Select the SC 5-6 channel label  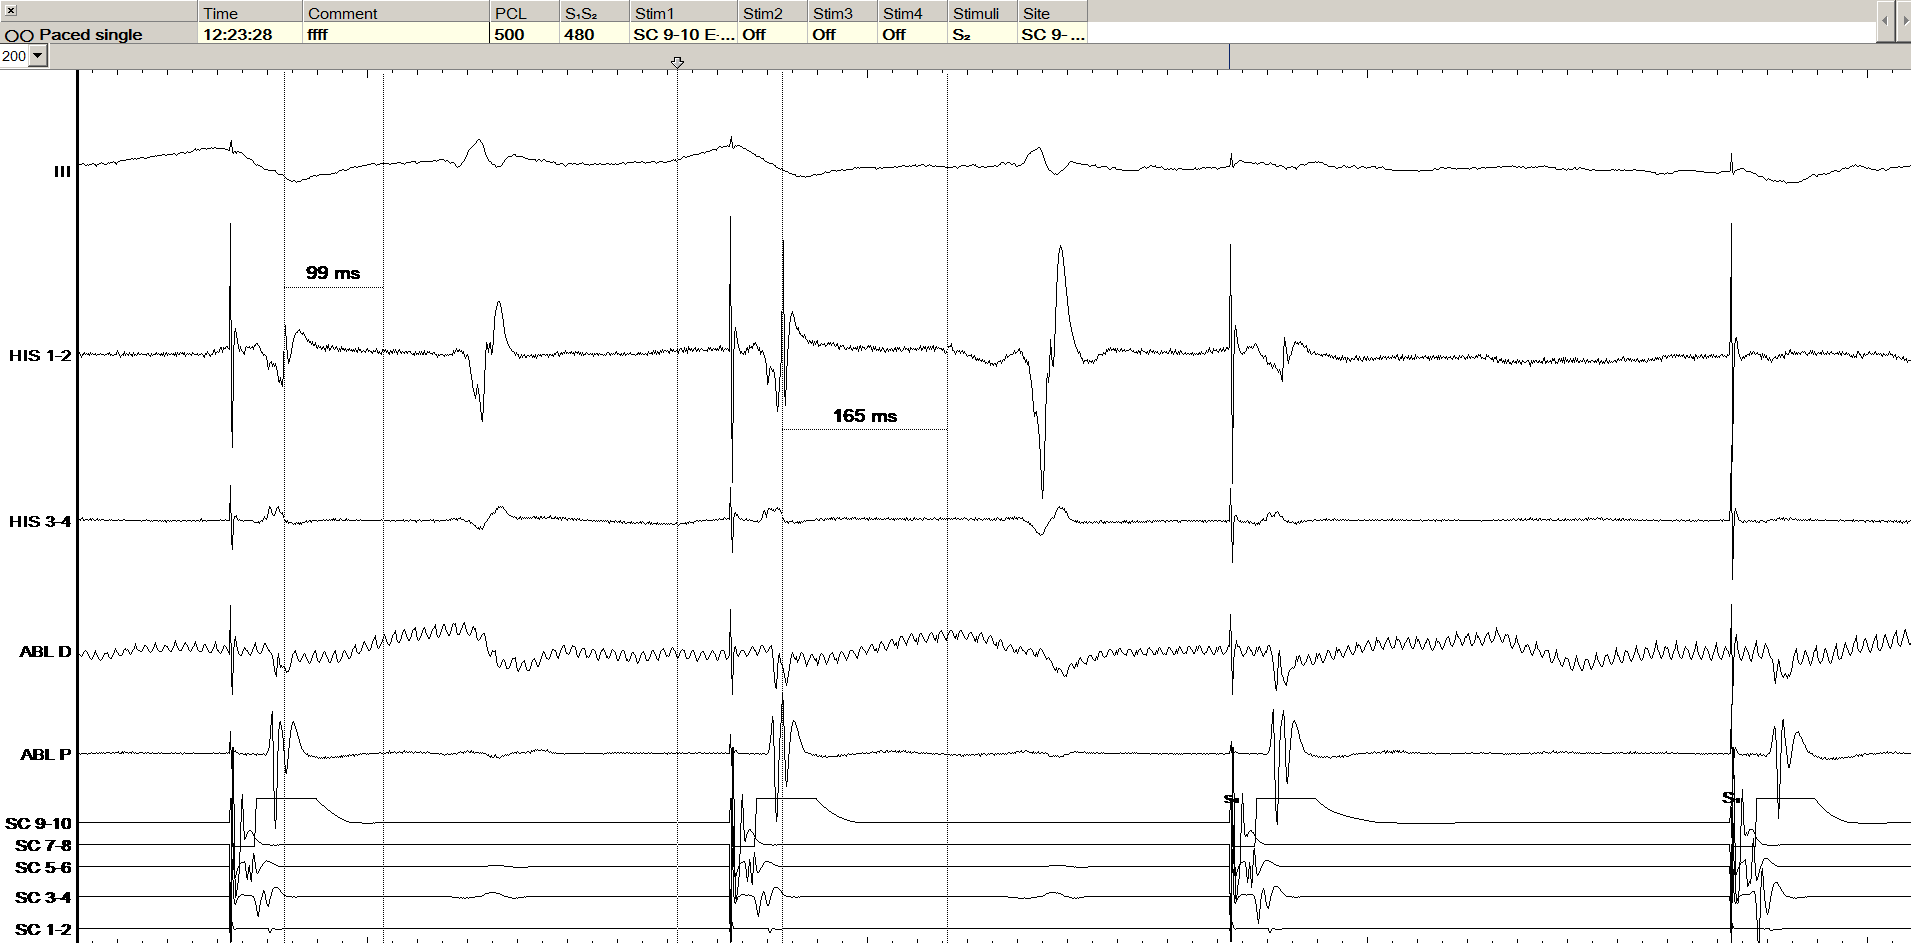click(x=43, y=868)
